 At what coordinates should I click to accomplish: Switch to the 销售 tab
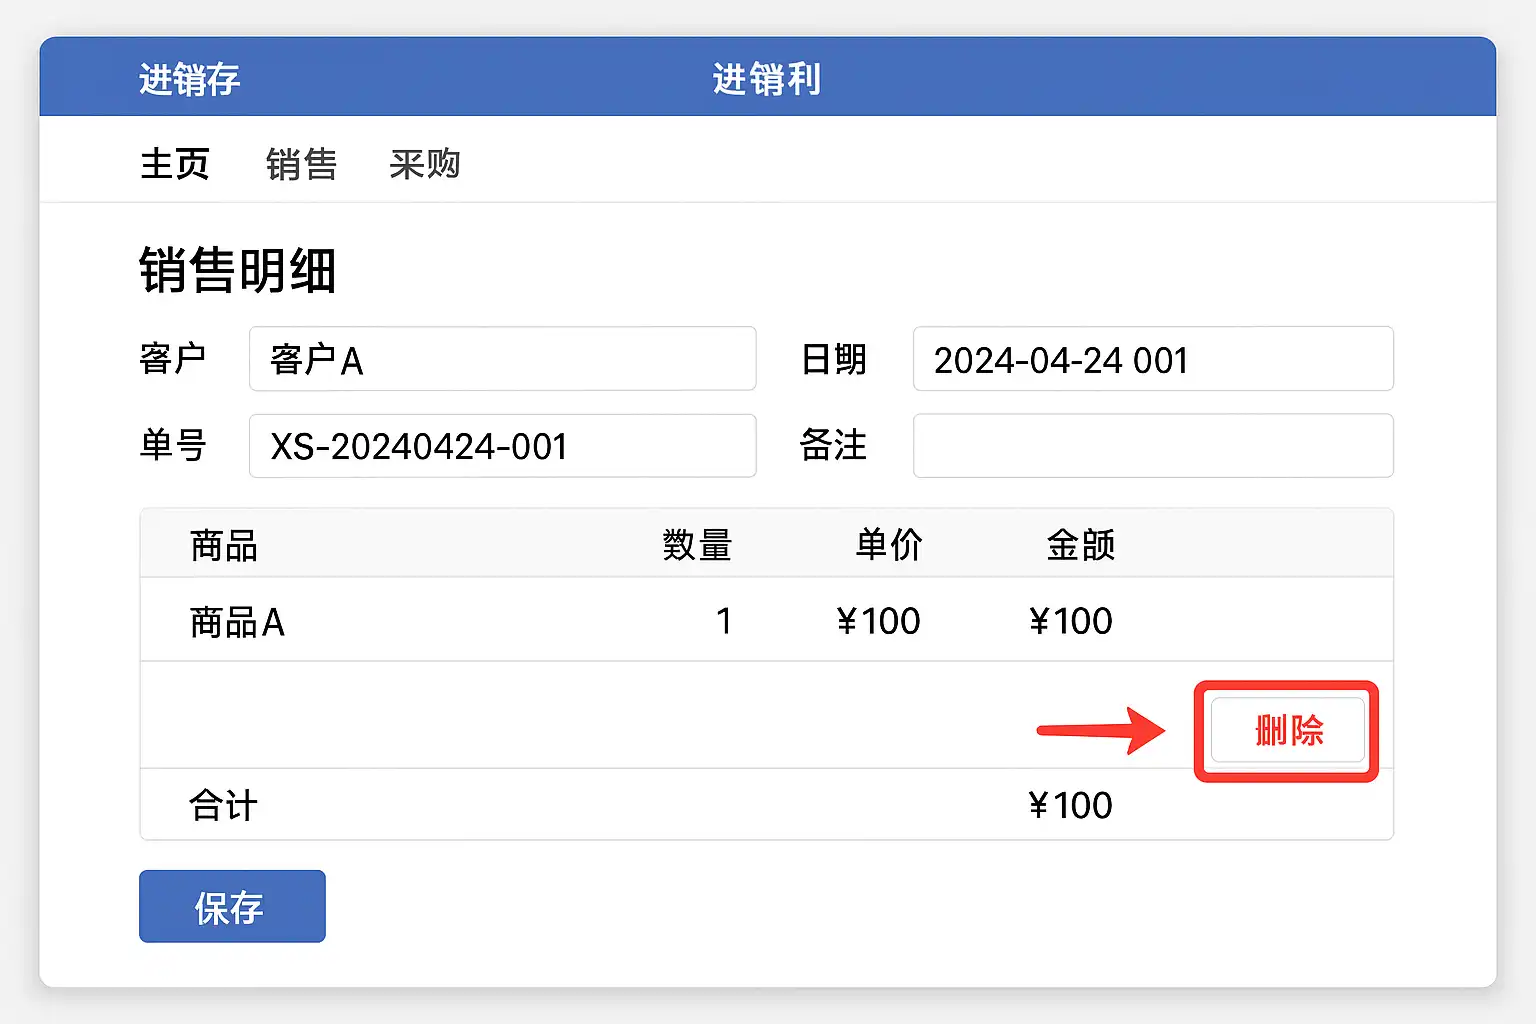tap(301, 164)
